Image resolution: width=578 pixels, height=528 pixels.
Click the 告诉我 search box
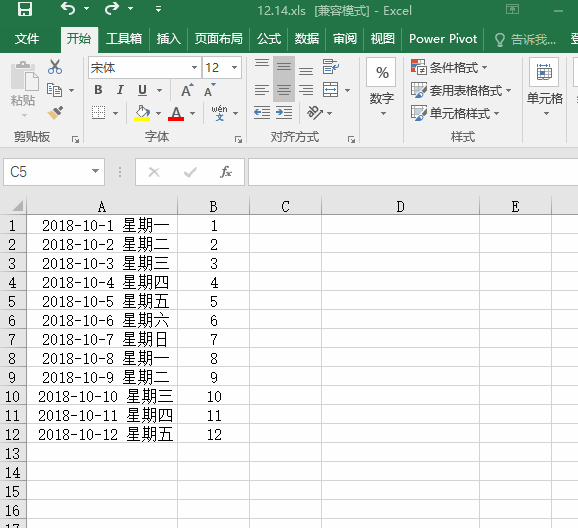point(526,39)
